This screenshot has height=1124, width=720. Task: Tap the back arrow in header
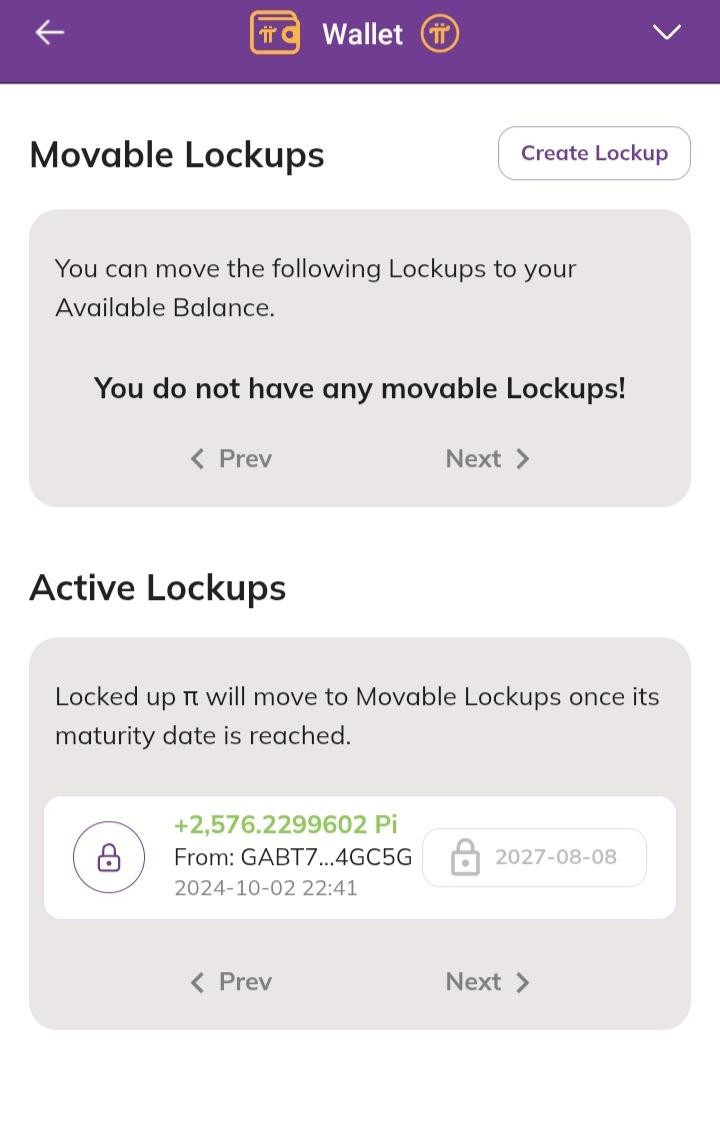click(49, 33)
